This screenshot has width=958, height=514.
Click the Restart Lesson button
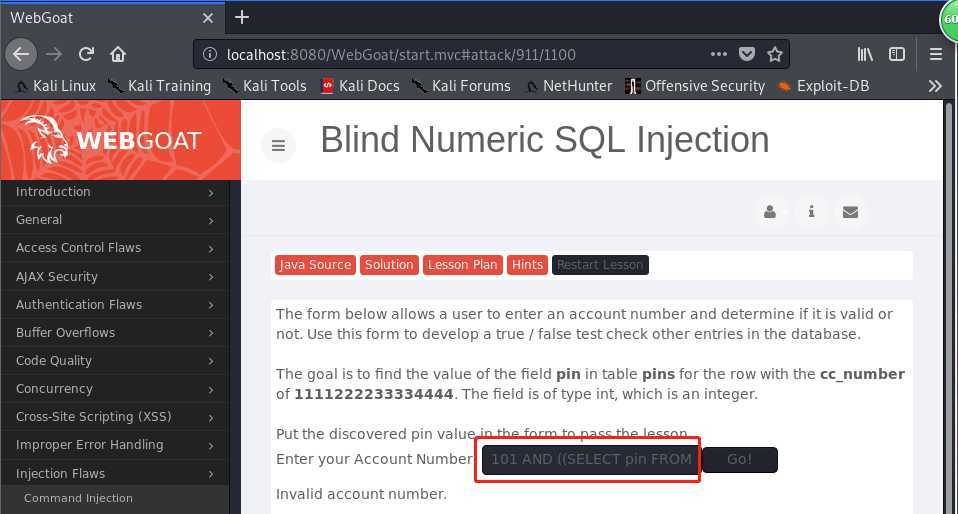(x=600, y=265)
